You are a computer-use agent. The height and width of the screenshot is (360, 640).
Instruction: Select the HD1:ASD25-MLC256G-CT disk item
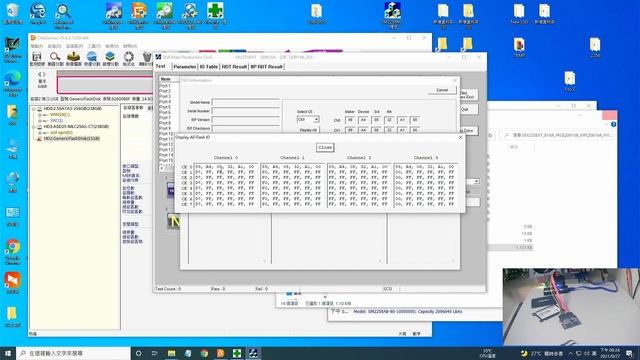tap(76, 127)
